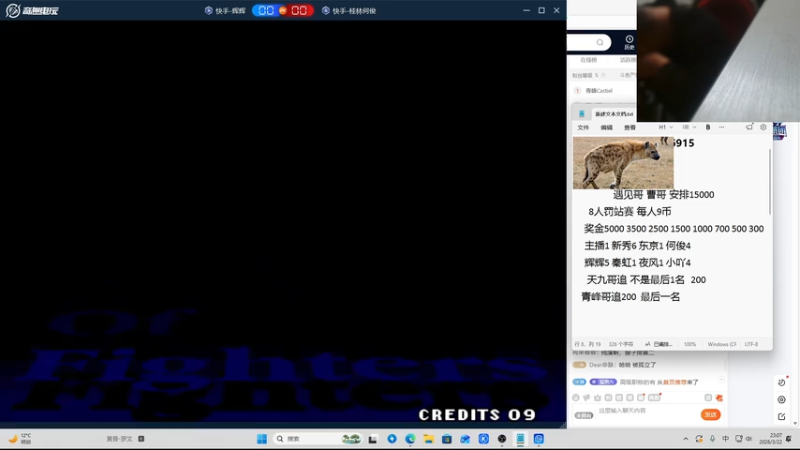The width and height of the screenshot is (800, 450).
Task: Click the line 奖金5000 3500 2500 1500
Action: coord(673,229)
